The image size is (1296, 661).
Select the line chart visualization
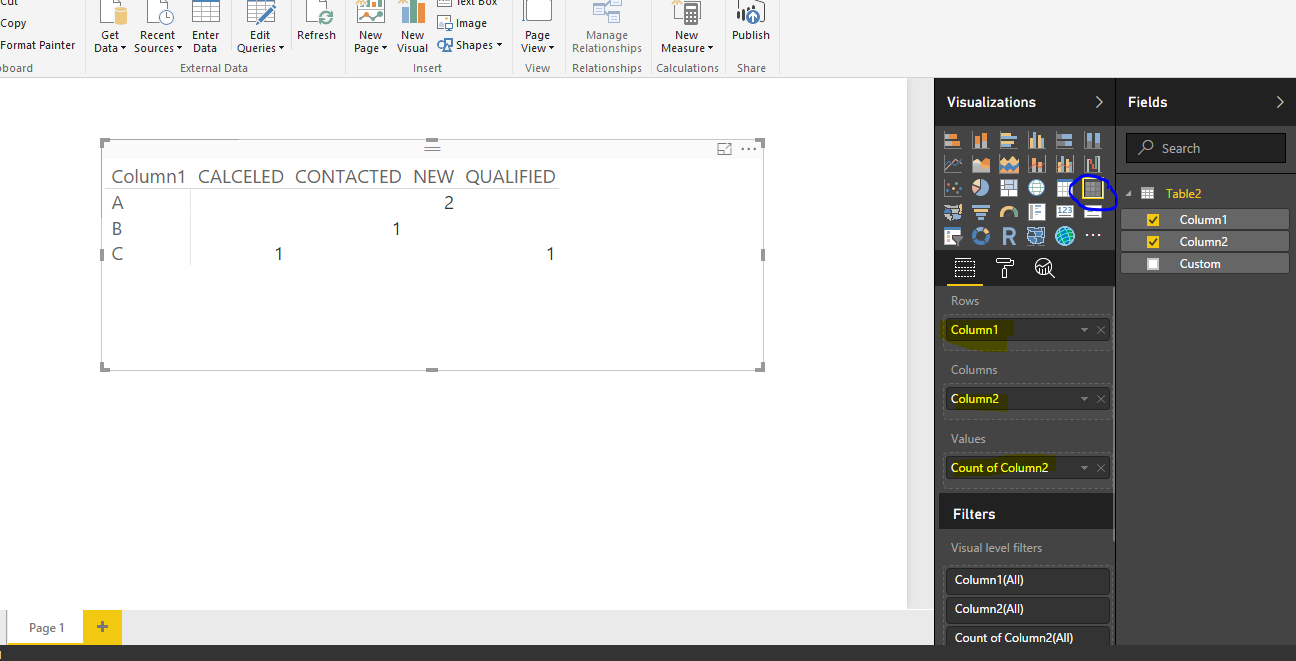tap(952, 164)
